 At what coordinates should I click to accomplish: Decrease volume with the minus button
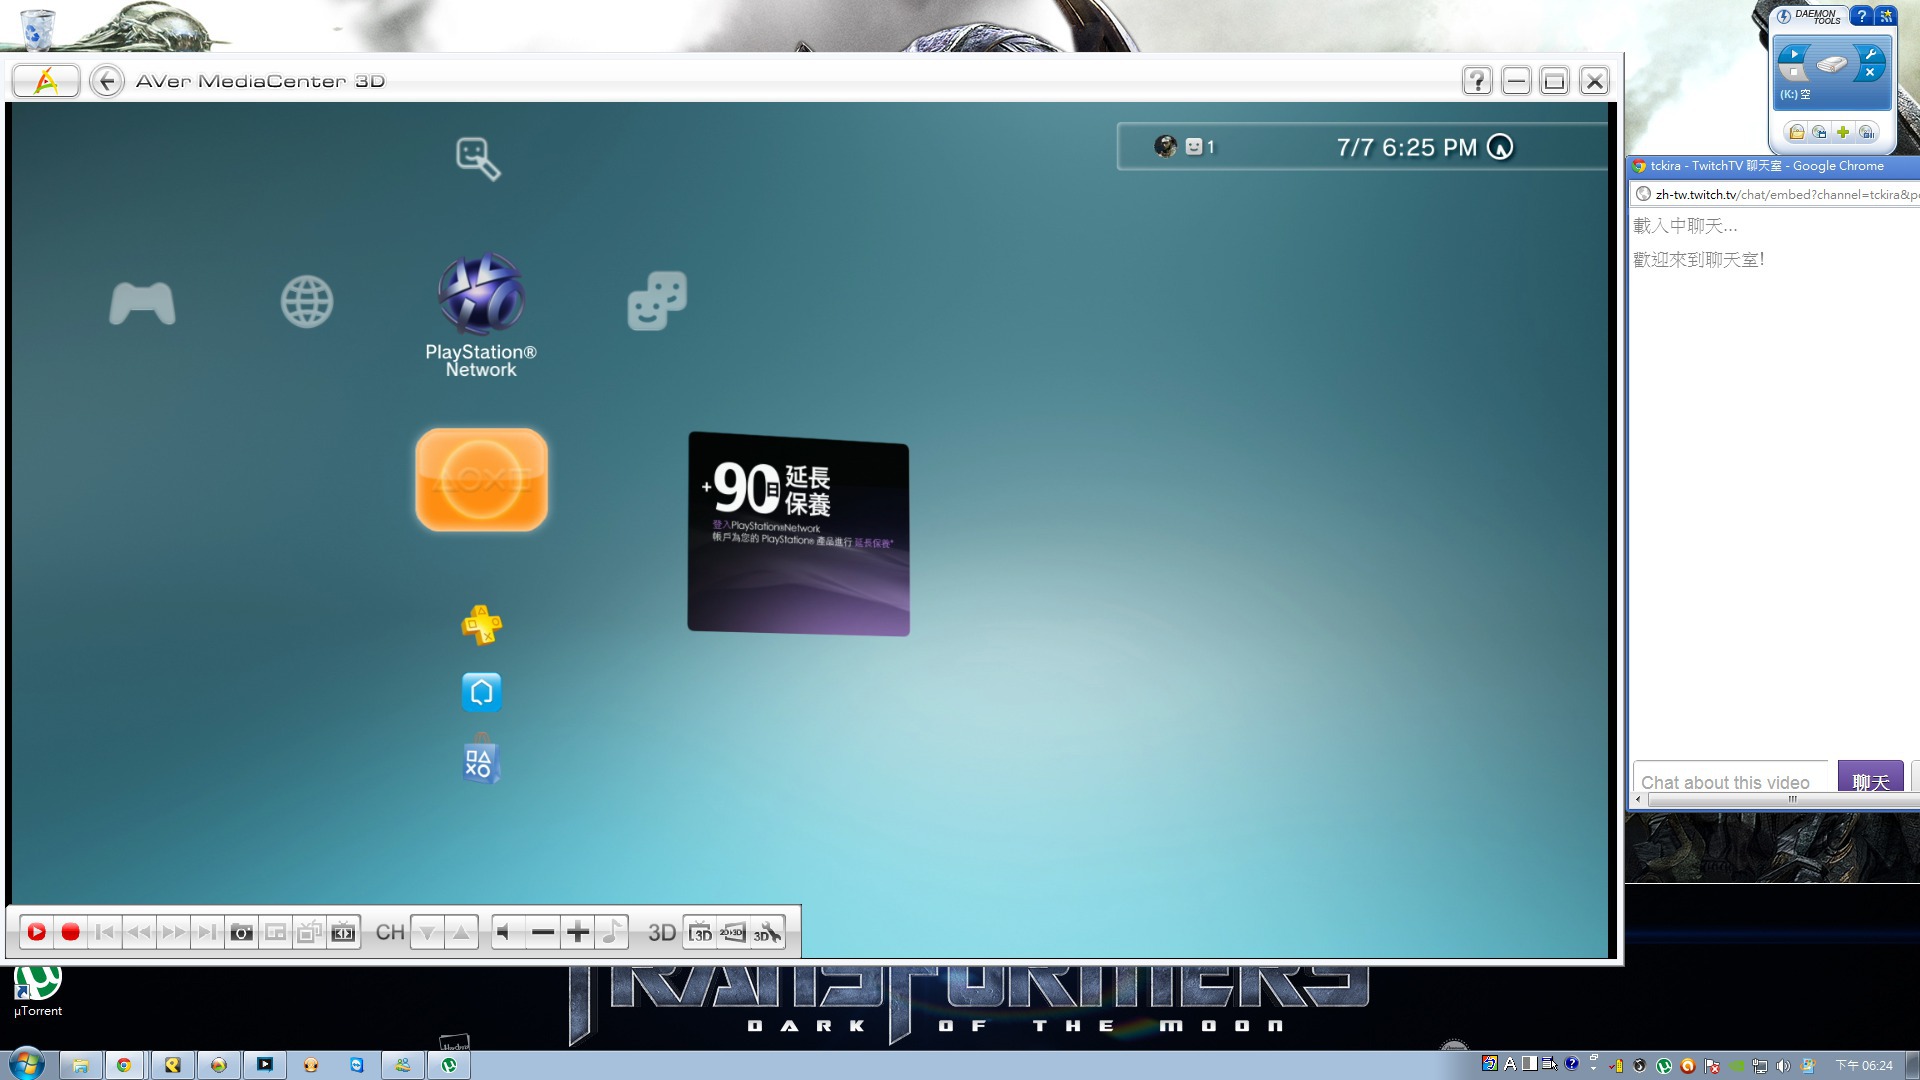[543, 932]
